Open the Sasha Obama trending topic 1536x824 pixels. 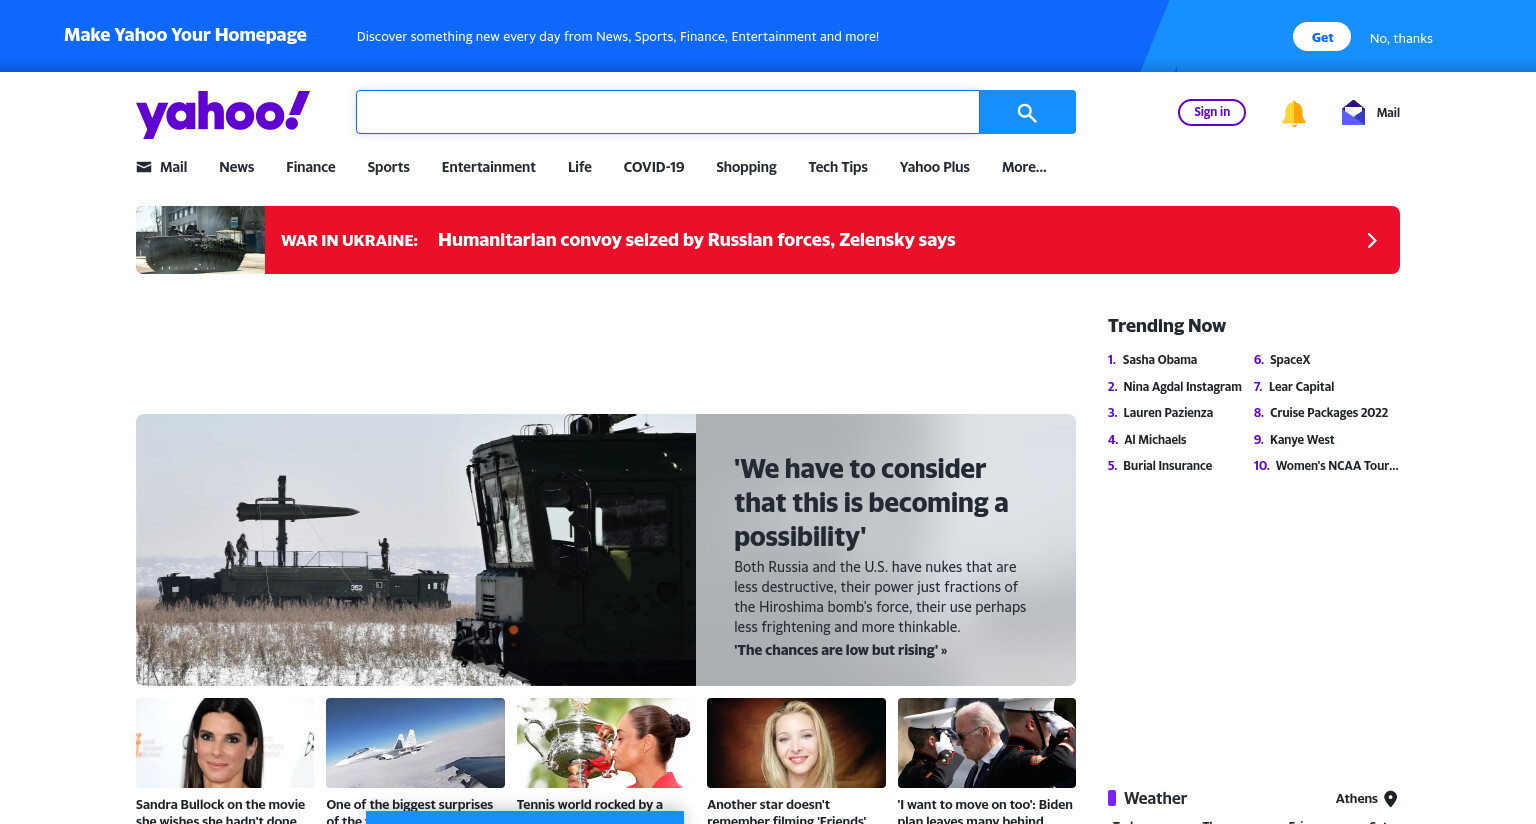tap(1160, 360)
